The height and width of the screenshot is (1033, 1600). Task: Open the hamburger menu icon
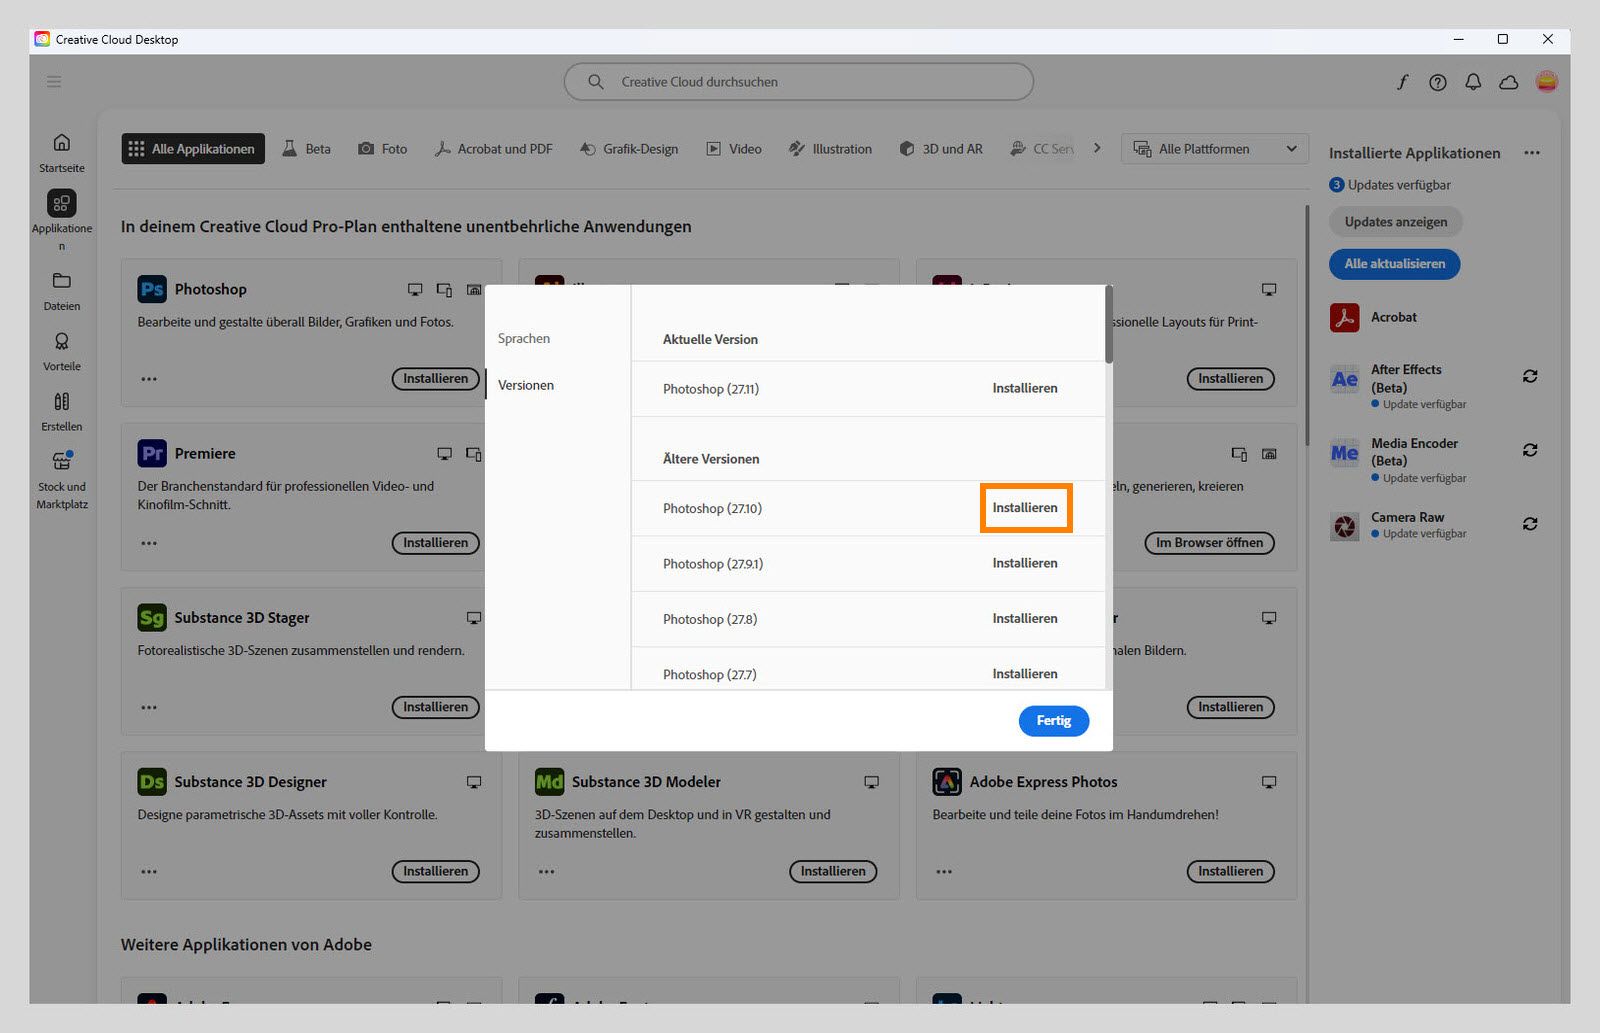[54, 82]
